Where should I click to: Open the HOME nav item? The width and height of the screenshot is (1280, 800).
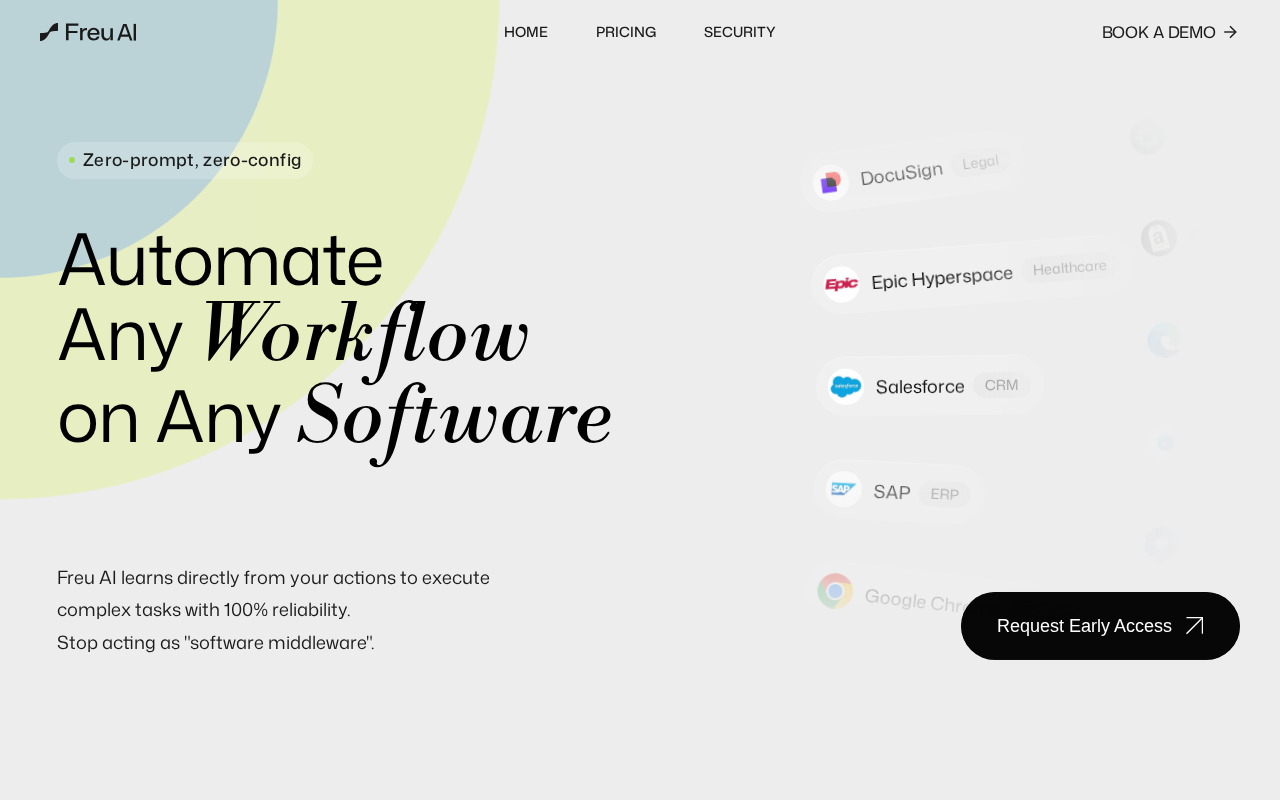[x=526, y=32]
